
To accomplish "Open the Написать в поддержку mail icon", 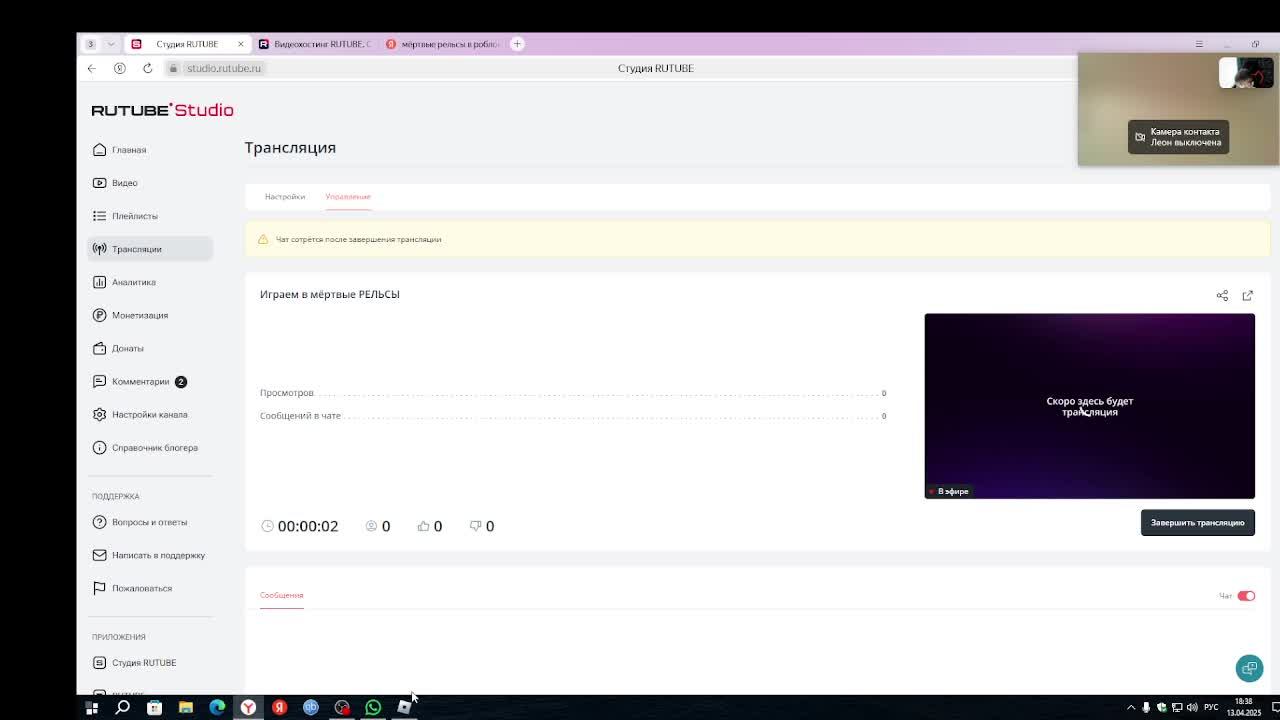I will point(99,555).
